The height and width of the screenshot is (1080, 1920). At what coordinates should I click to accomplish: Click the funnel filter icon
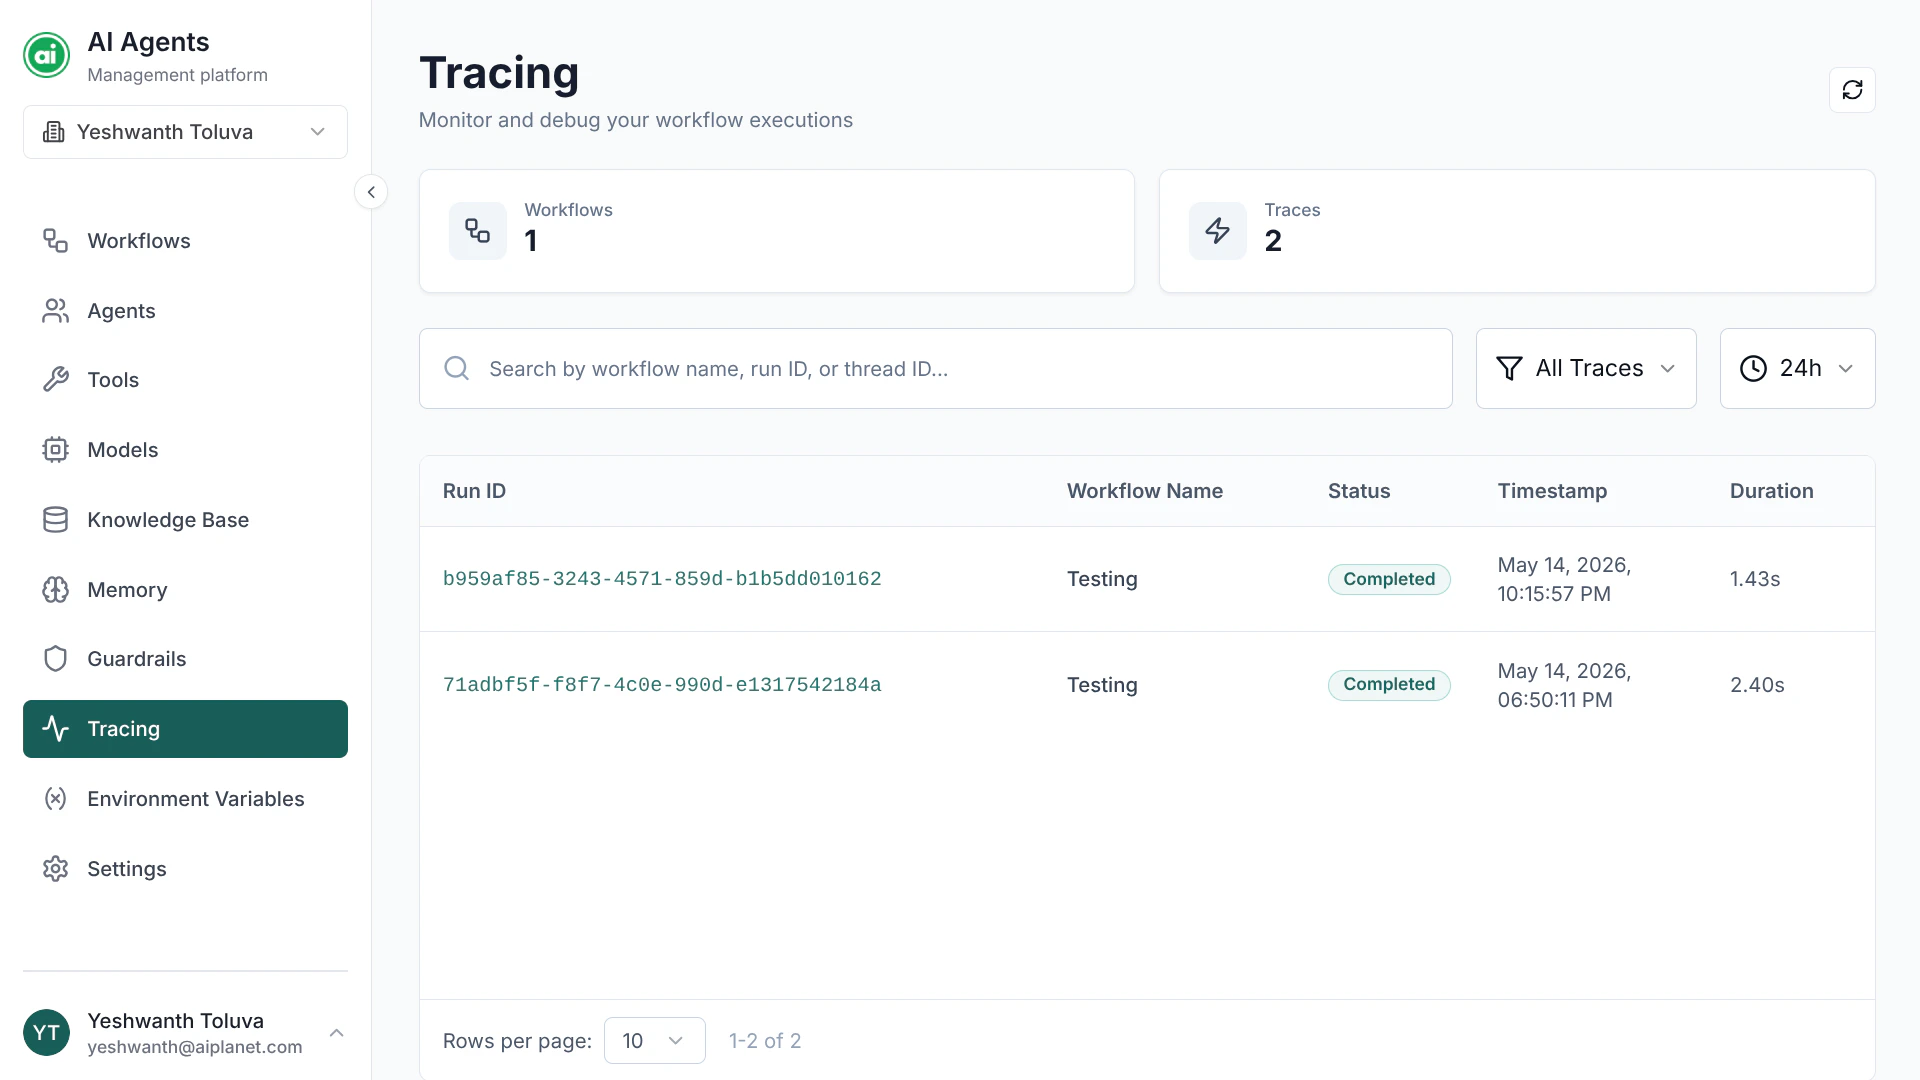click(1509, 368)
